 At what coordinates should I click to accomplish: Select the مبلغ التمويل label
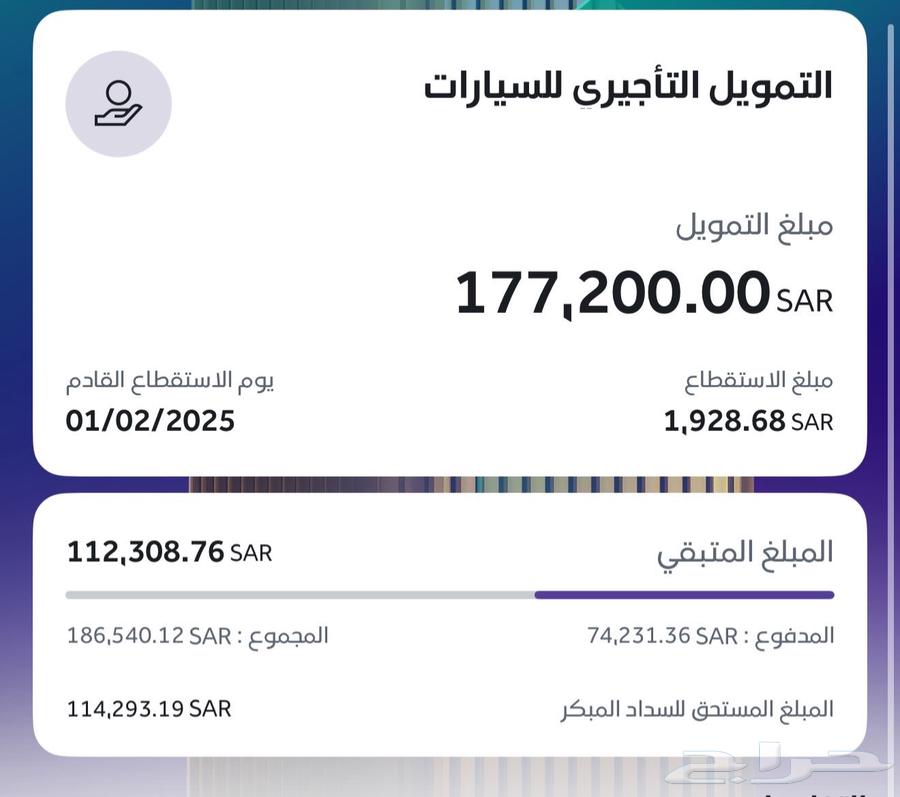click(754, 226)
